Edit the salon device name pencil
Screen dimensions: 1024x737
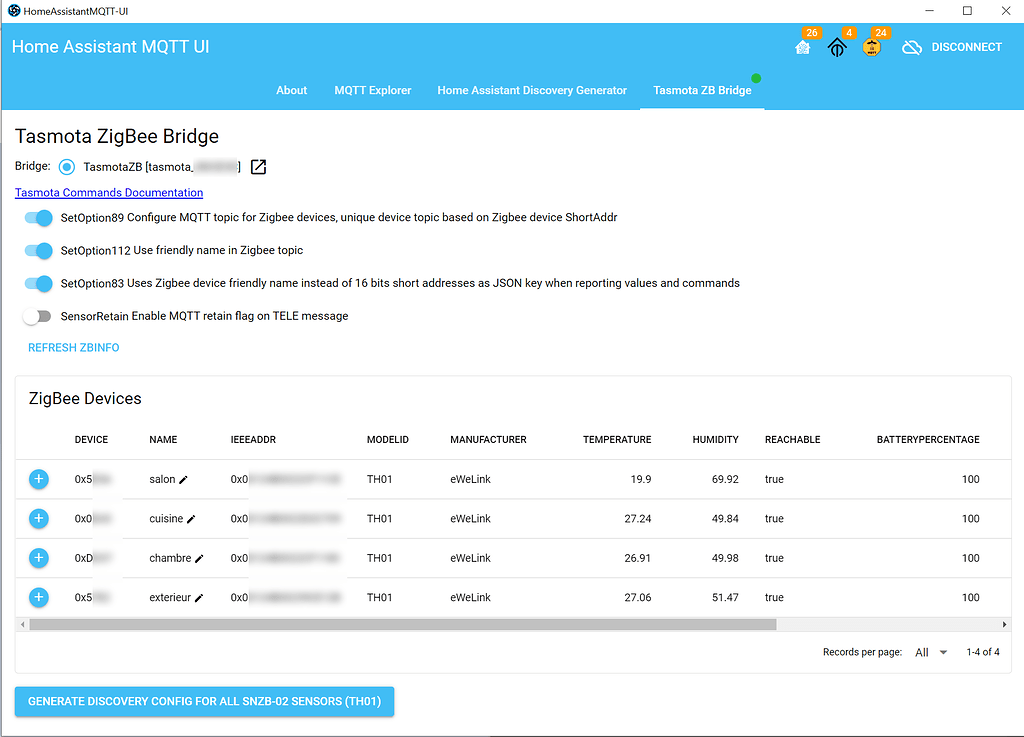point(184,480)
